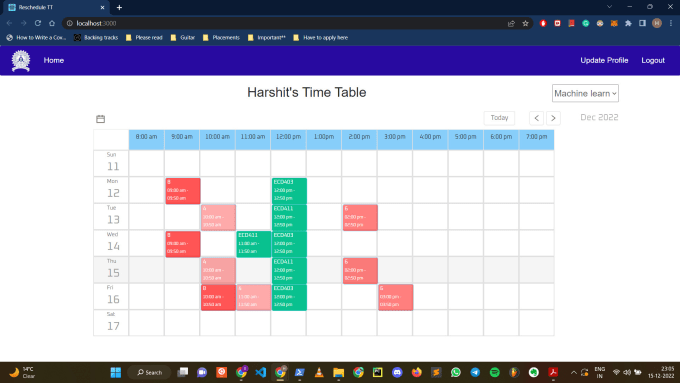This screenshot has width=680, height=383.
Task: Select Tuesday's 2:00 pm red slot
Action: [x=360, y=217]
